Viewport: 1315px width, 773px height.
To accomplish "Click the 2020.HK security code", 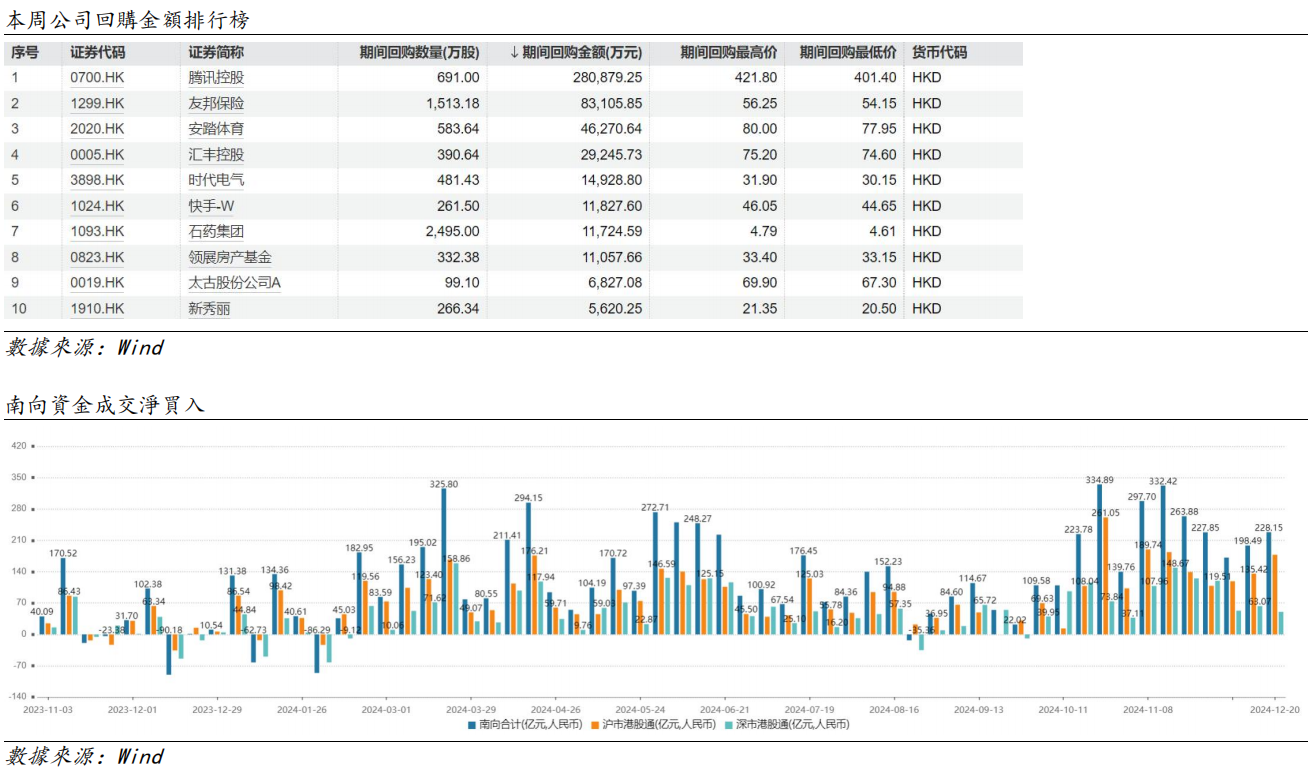I will click(97, 129).
